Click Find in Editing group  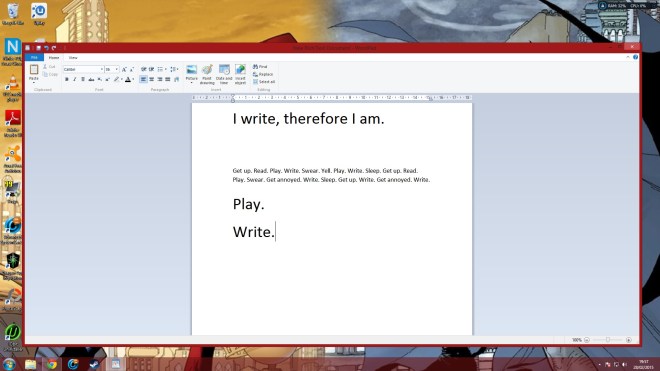coord(261,67)
